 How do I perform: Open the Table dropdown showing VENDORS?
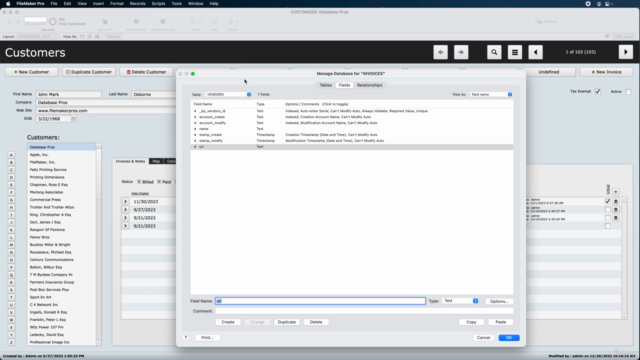228,94
